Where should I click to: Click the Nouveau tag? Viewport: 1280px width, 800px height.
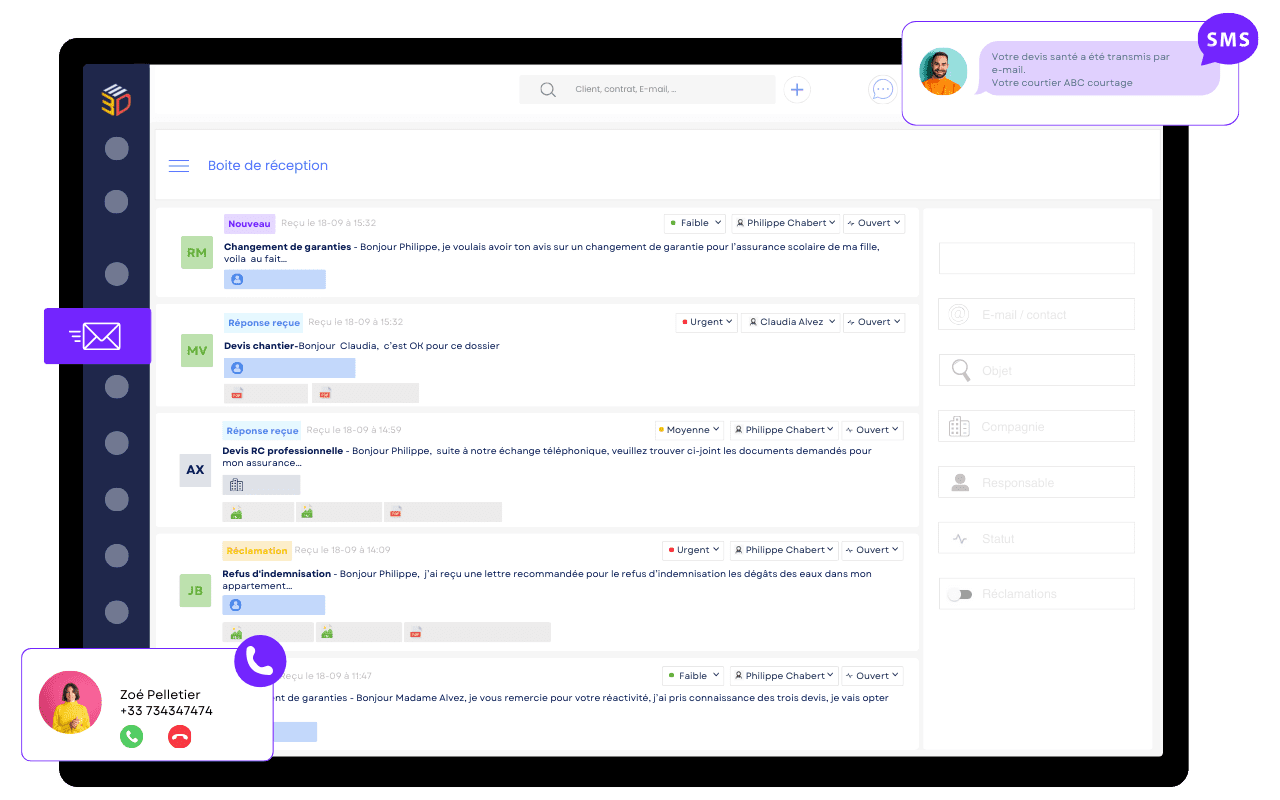[x=250, y=224]
